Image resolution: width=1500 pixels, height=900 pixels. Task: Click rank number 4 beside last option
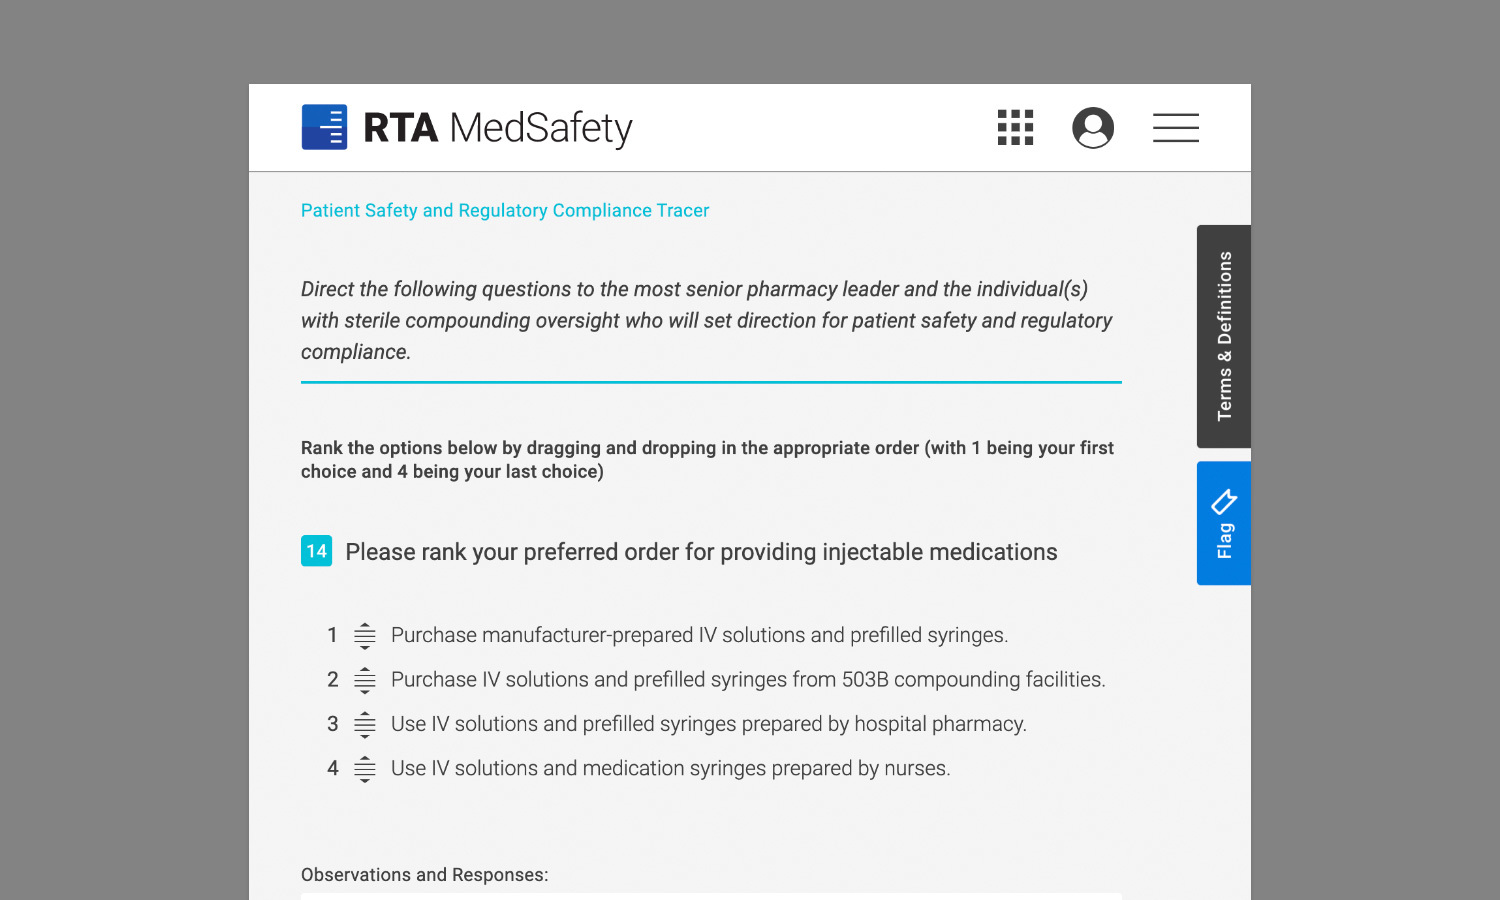coord(333,768)
